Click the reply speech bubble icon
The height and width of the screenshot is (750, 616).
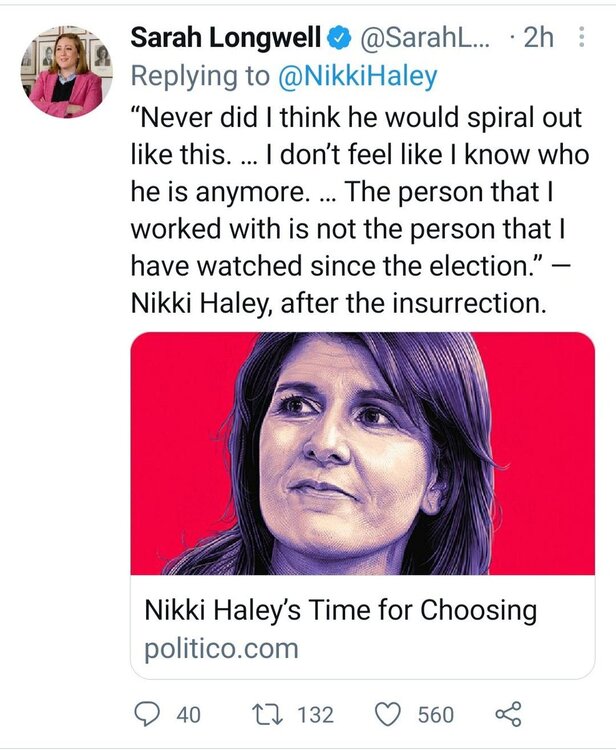[x=148, y=714]
